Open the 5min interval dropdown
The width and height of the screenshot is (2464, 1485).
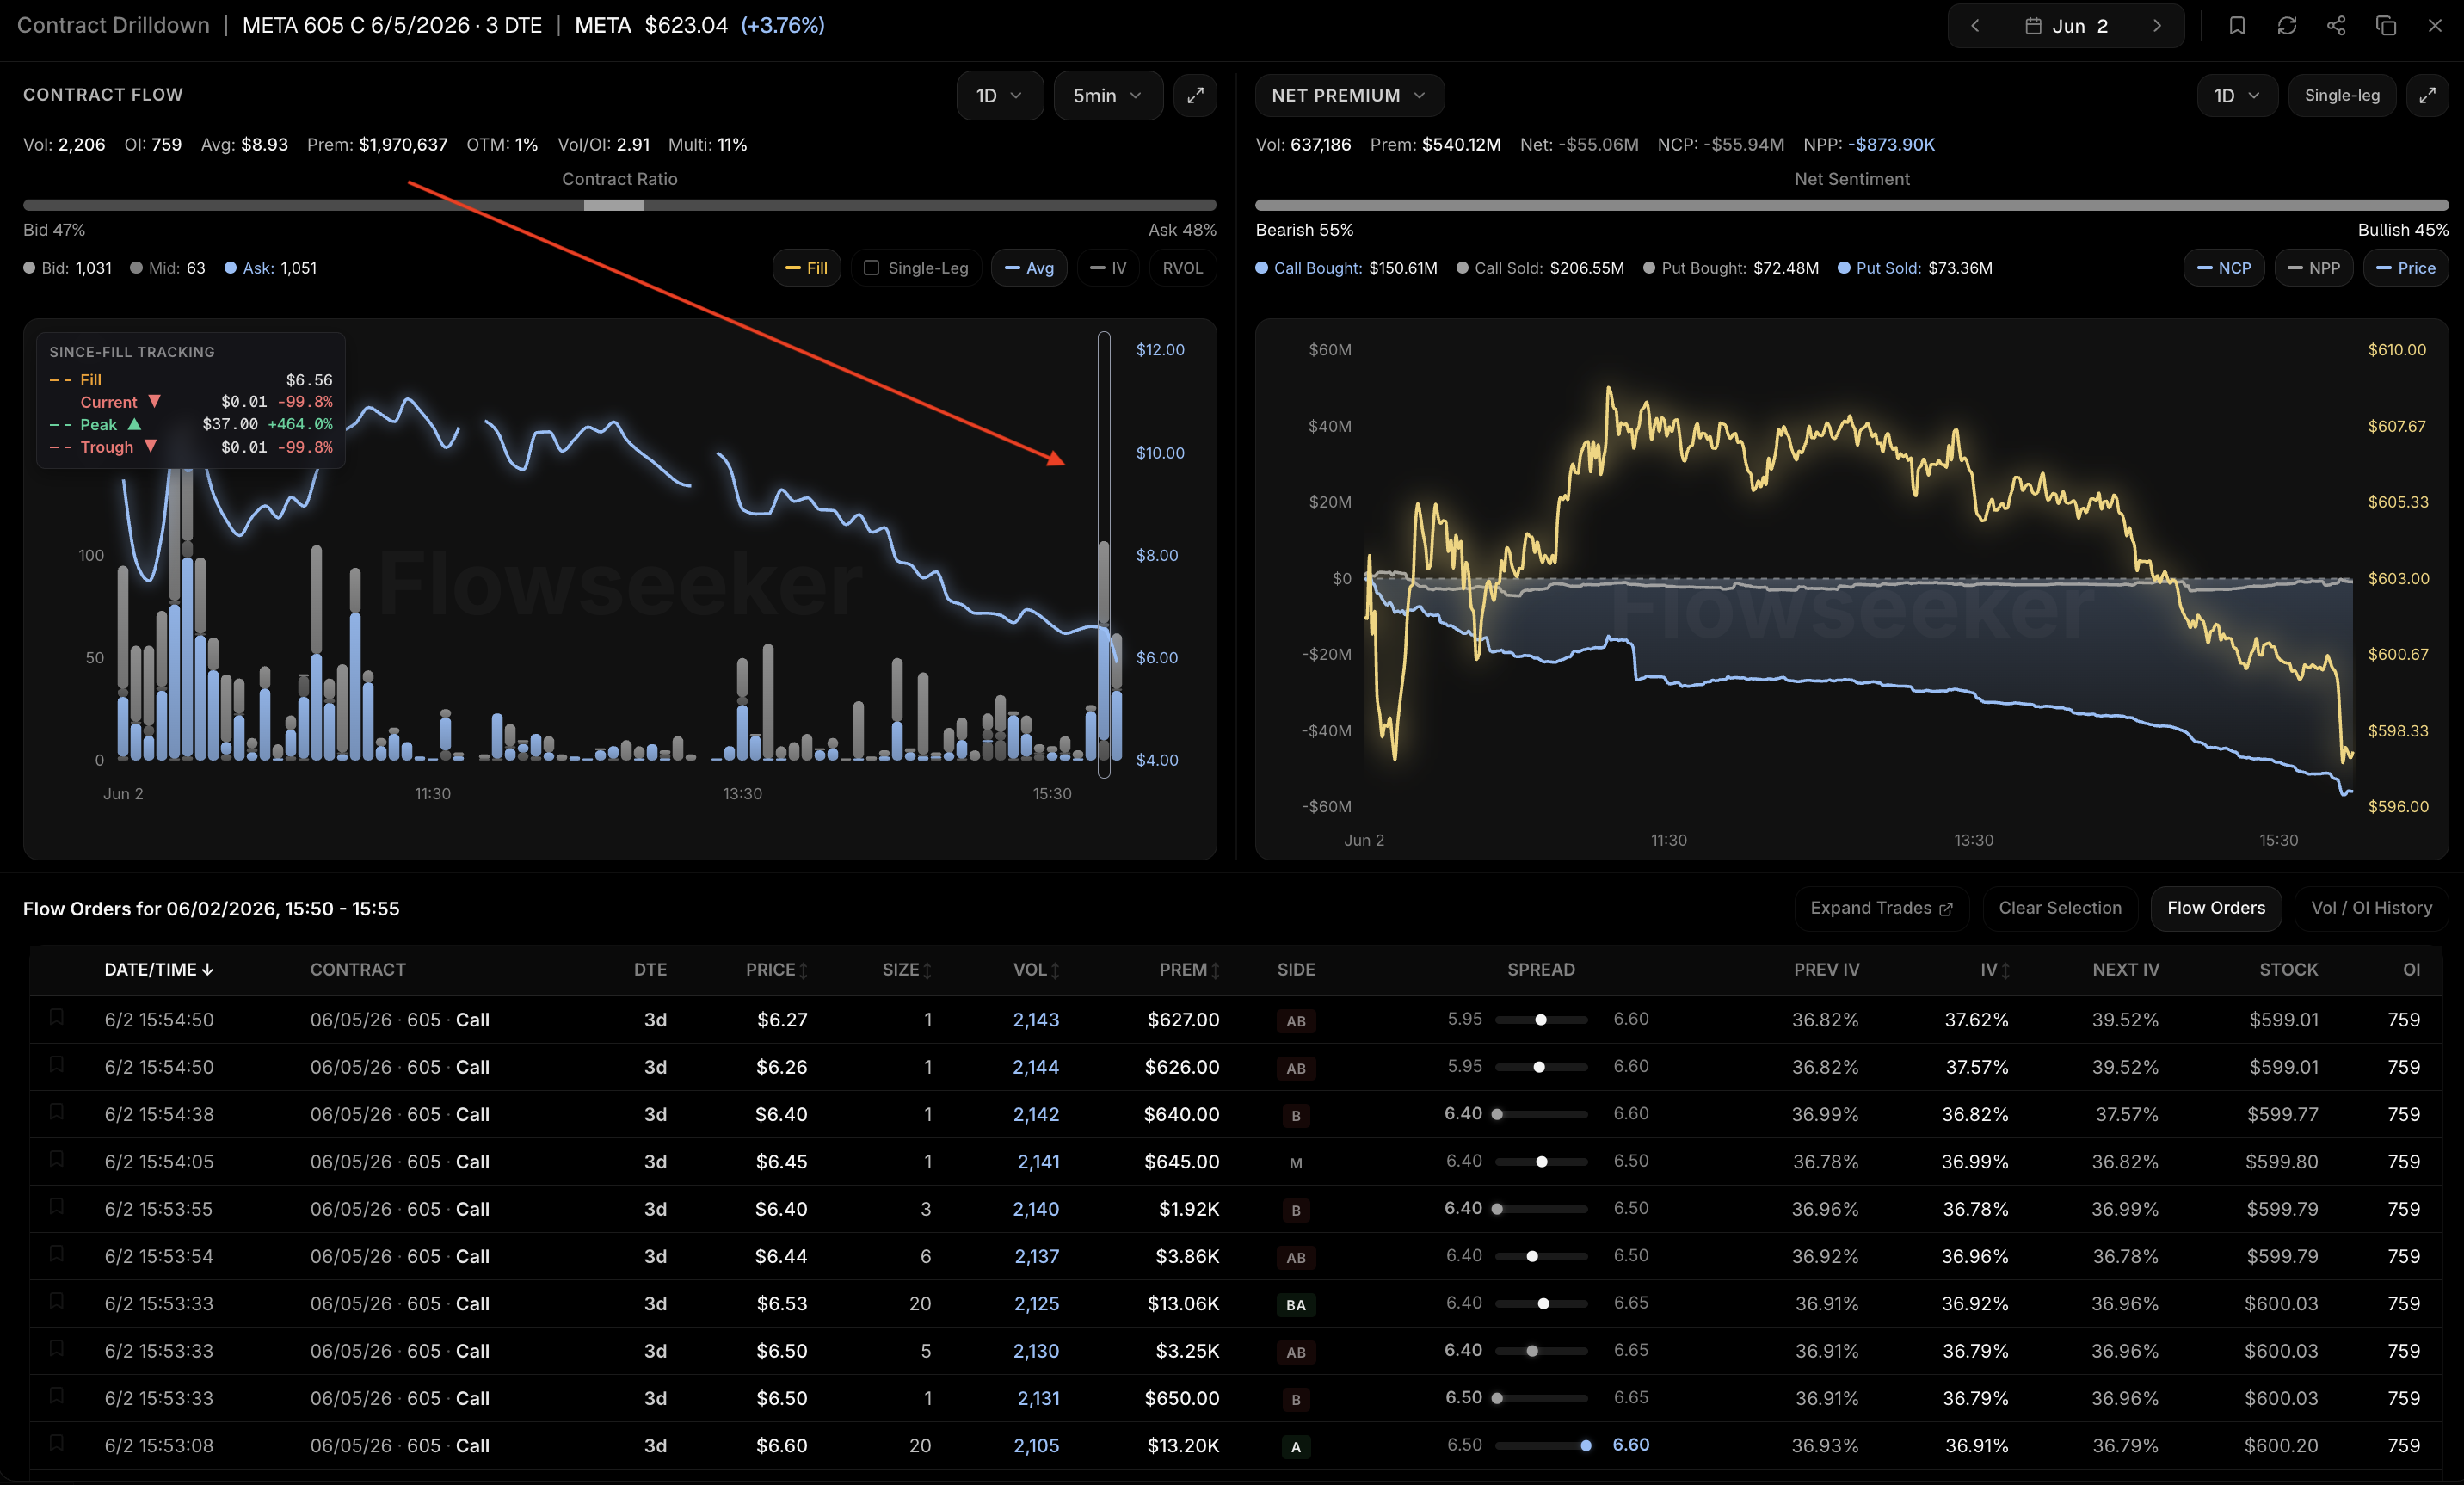pos(1107,96)
